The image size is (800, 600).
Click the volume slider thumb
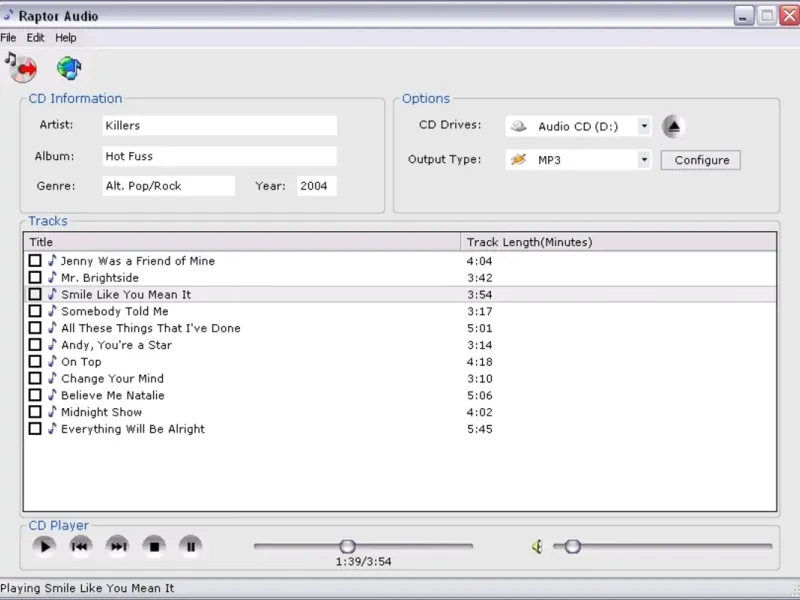coord(572,546)
